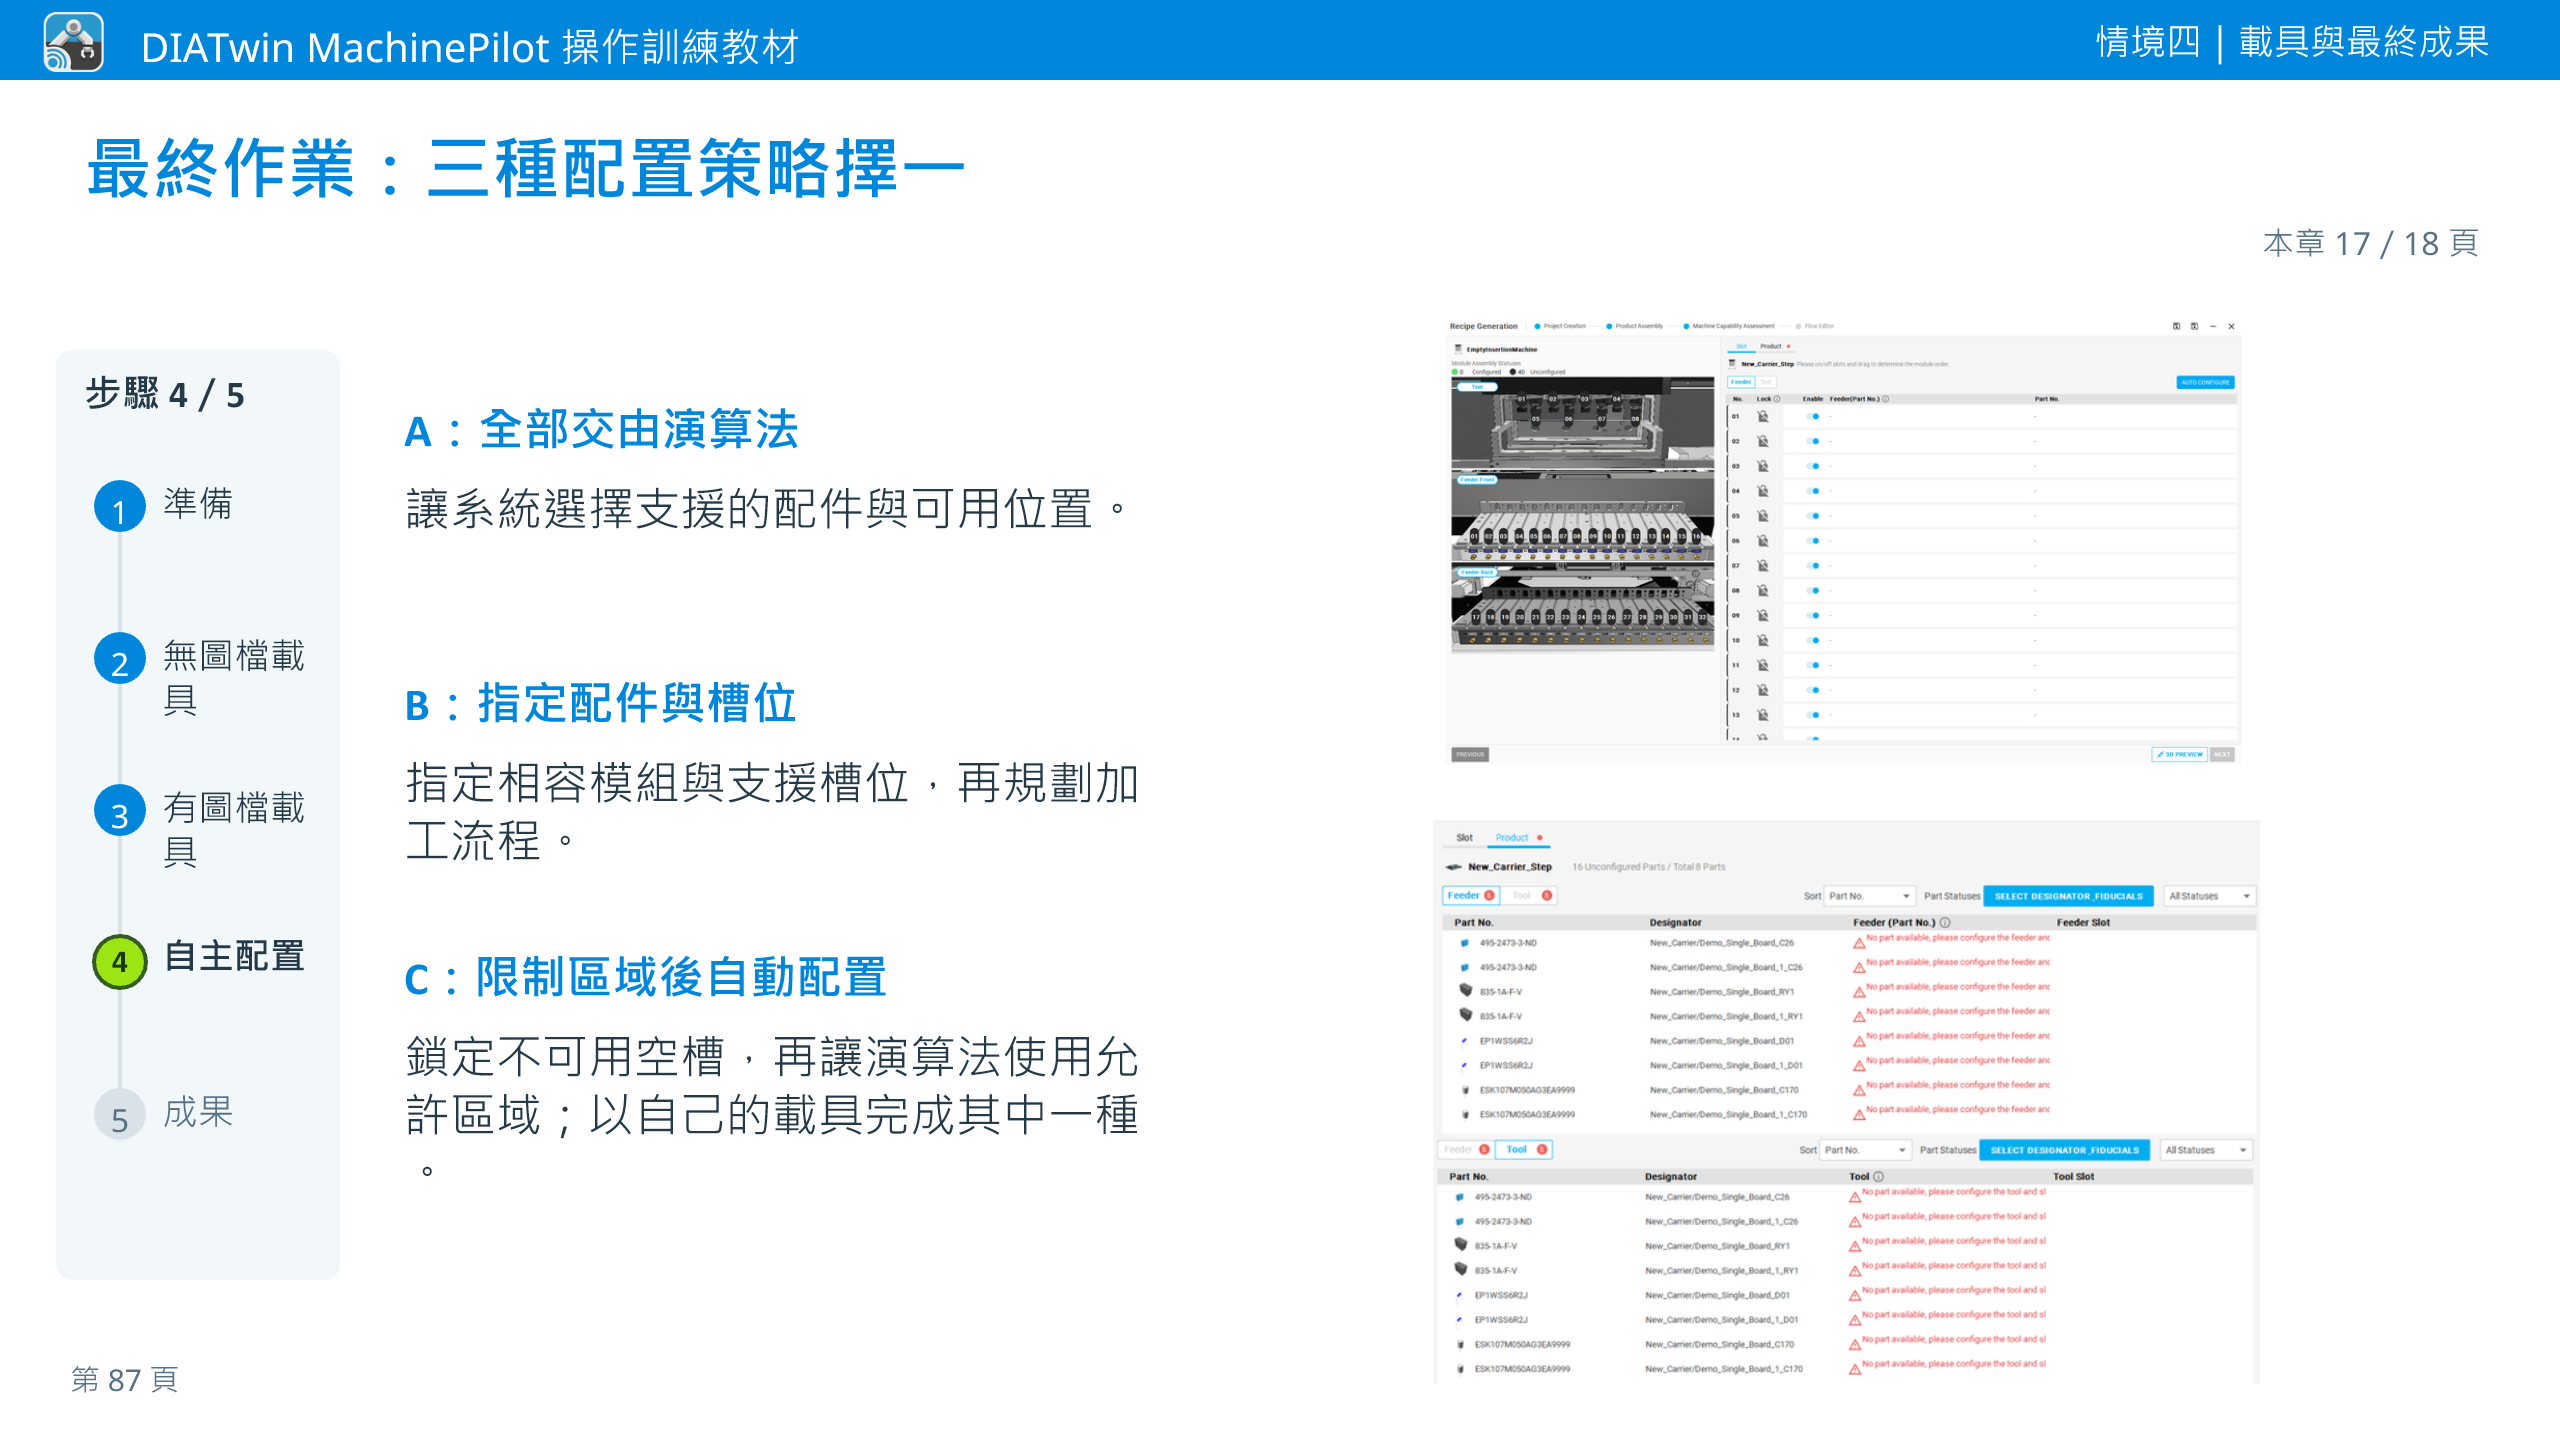Click the lock icon for slot 12
Image resolution: width=2560 pixels, height=1440 pixels.
(x=1763, y=690)
